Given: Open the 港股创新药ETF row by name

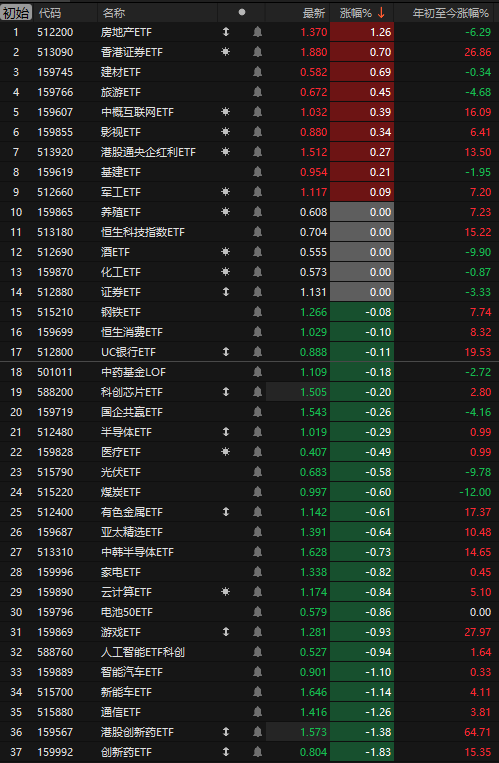Looking at the screenshot, I should click(137, 732).
